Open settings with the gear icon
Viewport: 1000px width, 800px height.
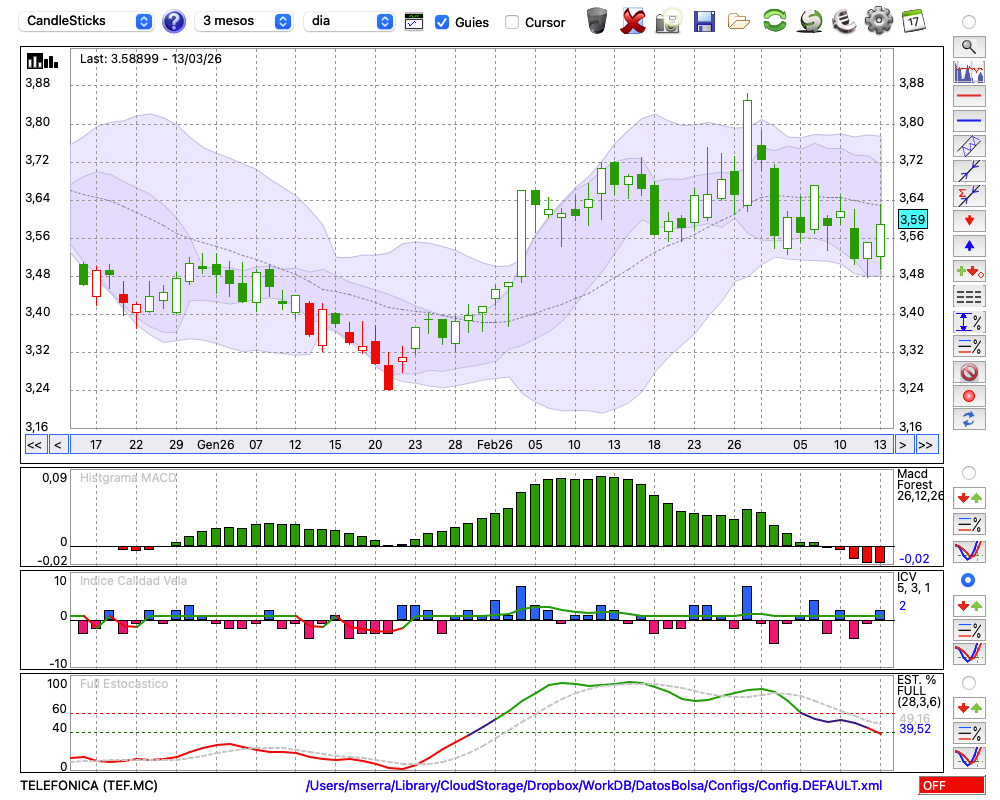click(x=878, y=21)
